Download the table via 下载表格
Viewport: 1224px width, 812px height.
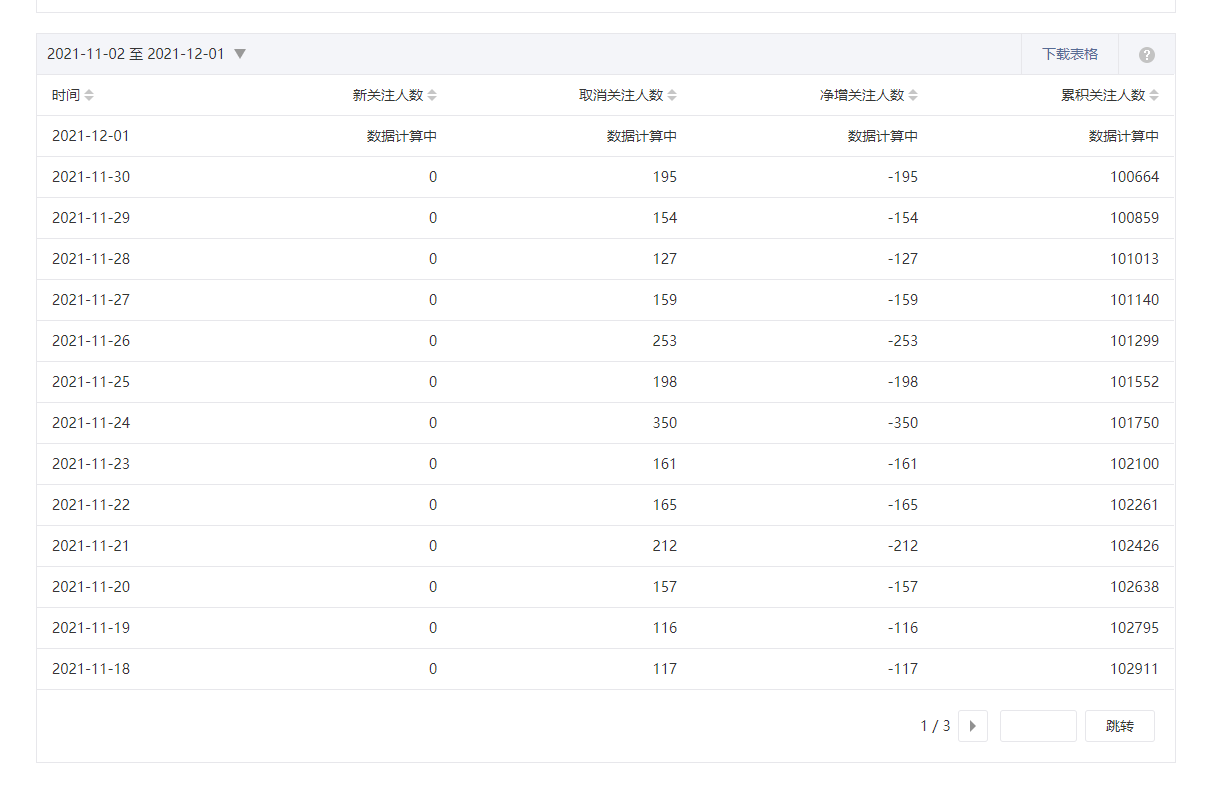click(x=1069, y=54)
